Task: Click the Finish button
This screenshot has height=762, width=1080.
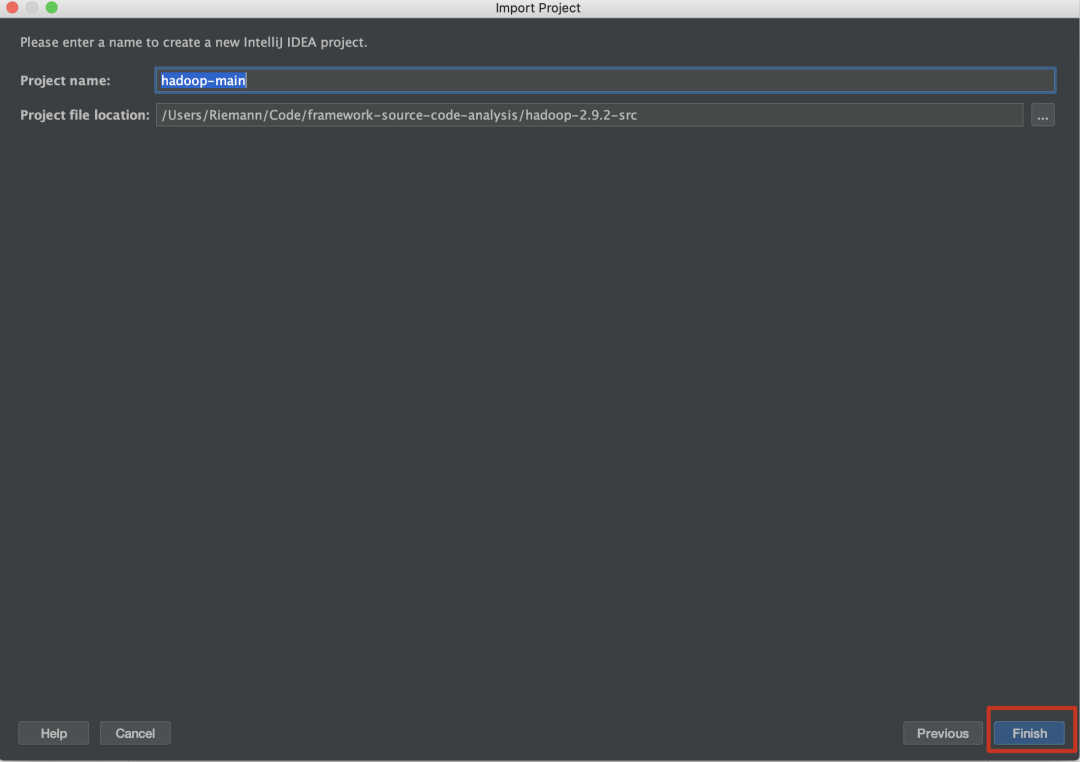Action: pos(1029,733)
